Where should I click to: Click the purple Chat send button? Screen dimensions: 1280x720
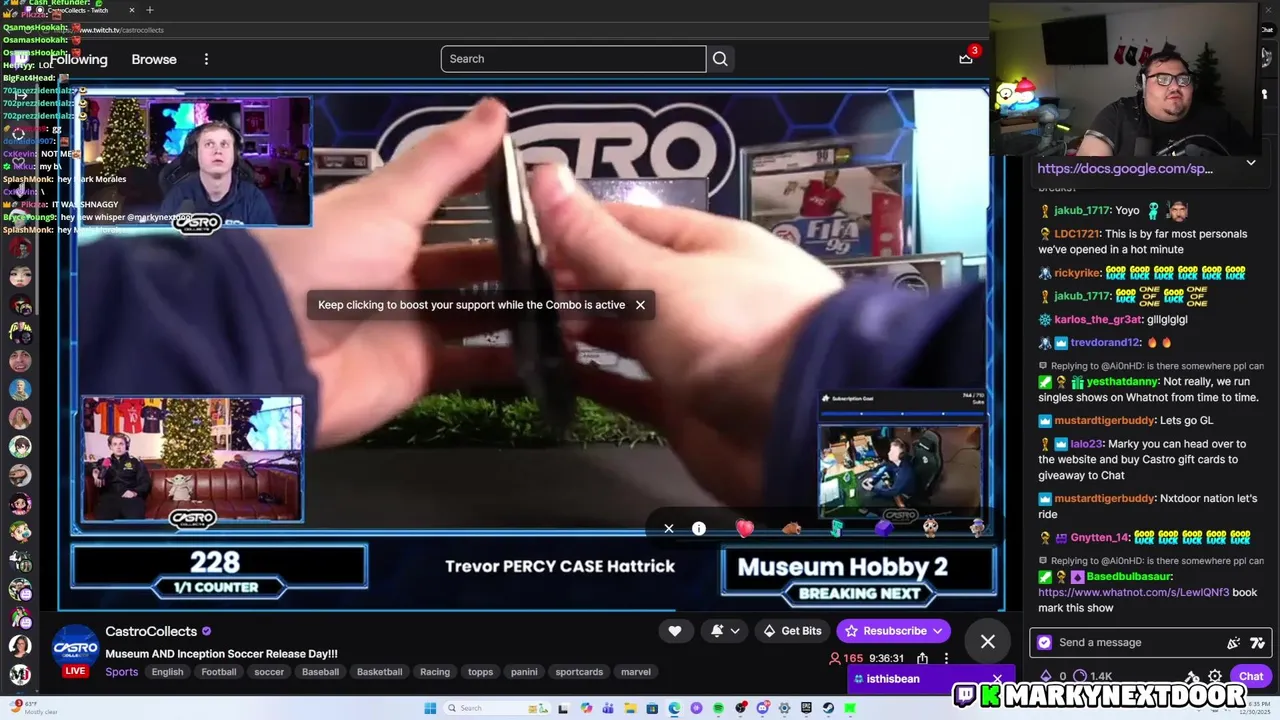coord(1251,676)
